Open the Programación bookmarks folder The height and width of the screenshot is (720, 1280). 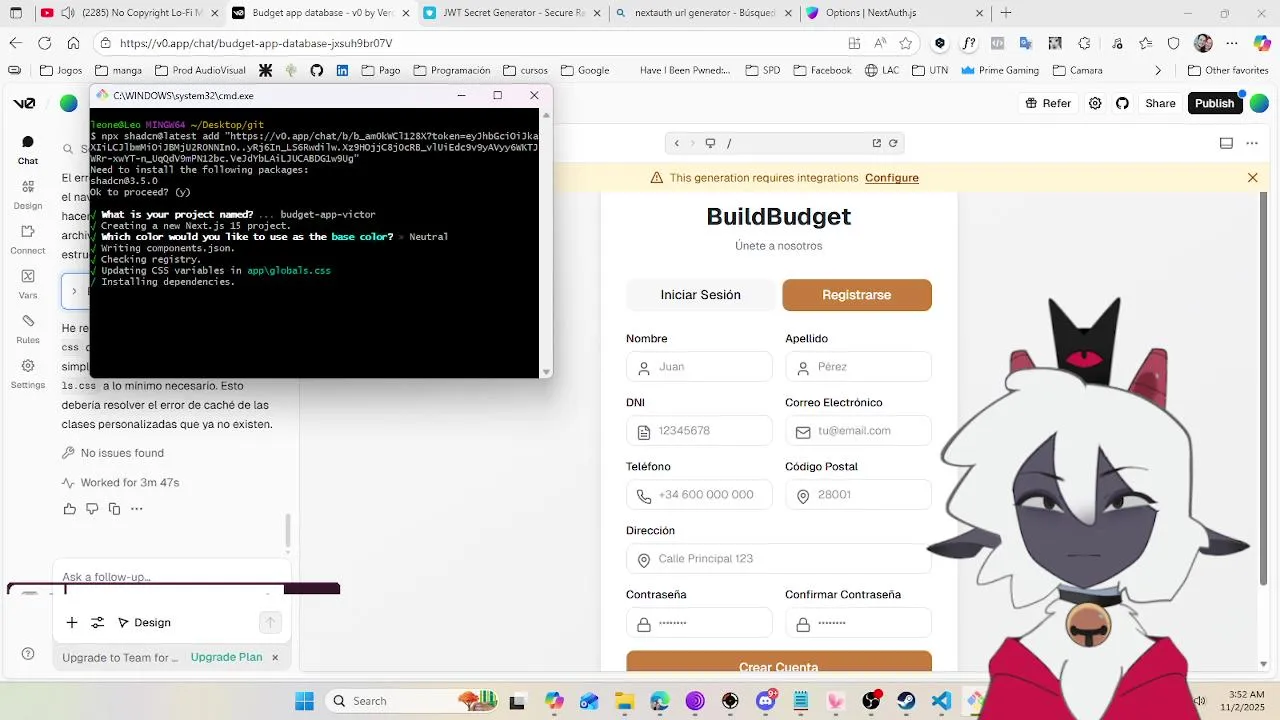[452, 70]
